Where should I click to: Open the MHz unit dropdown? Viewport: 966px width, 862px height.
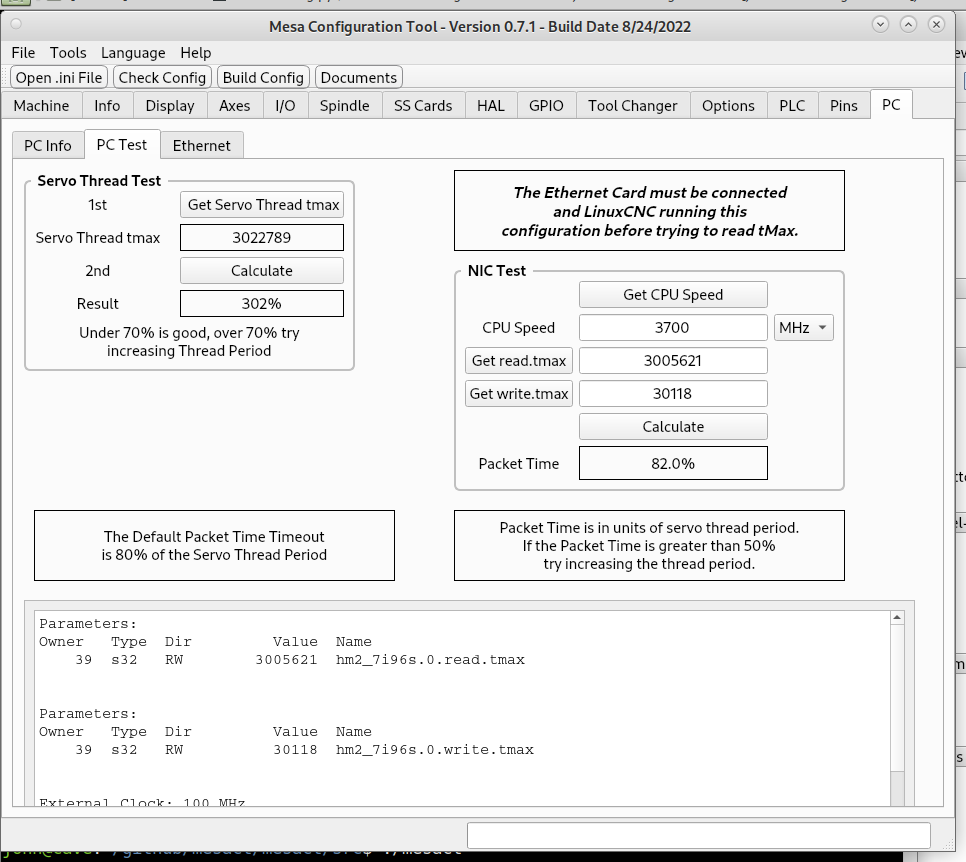tap(804, 328)
